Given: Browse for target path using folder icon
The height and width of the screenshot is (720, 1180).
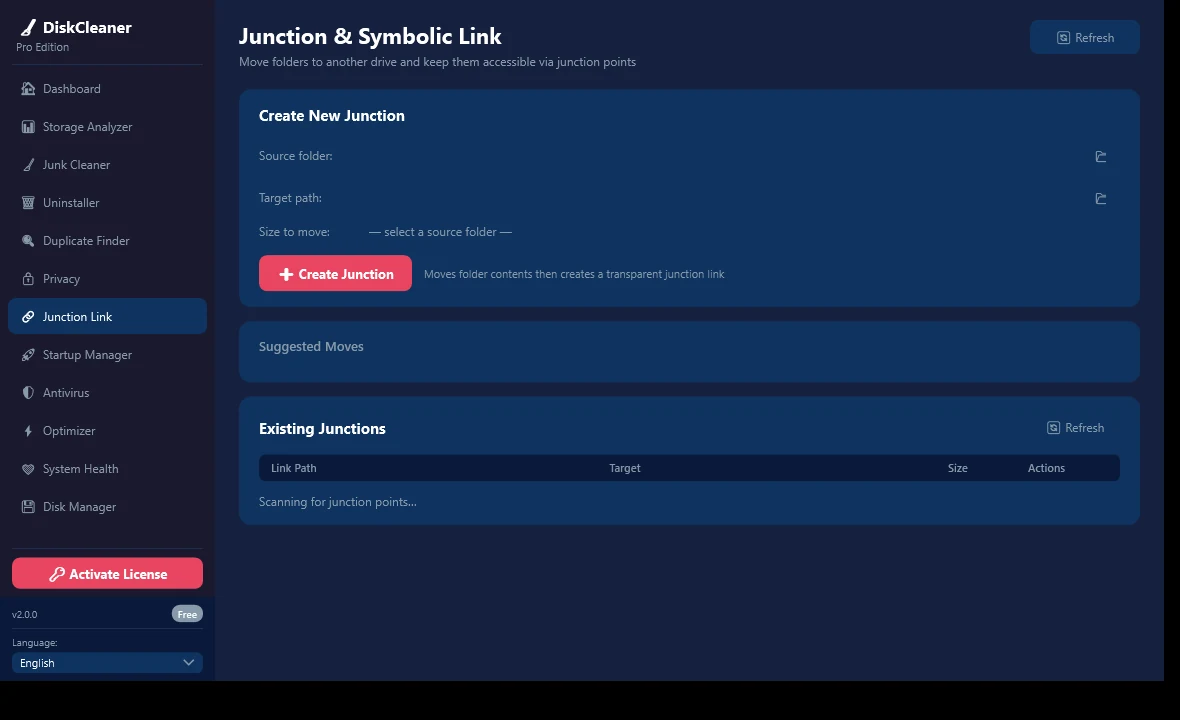Looking at the screenshot, I should 1100,199.
